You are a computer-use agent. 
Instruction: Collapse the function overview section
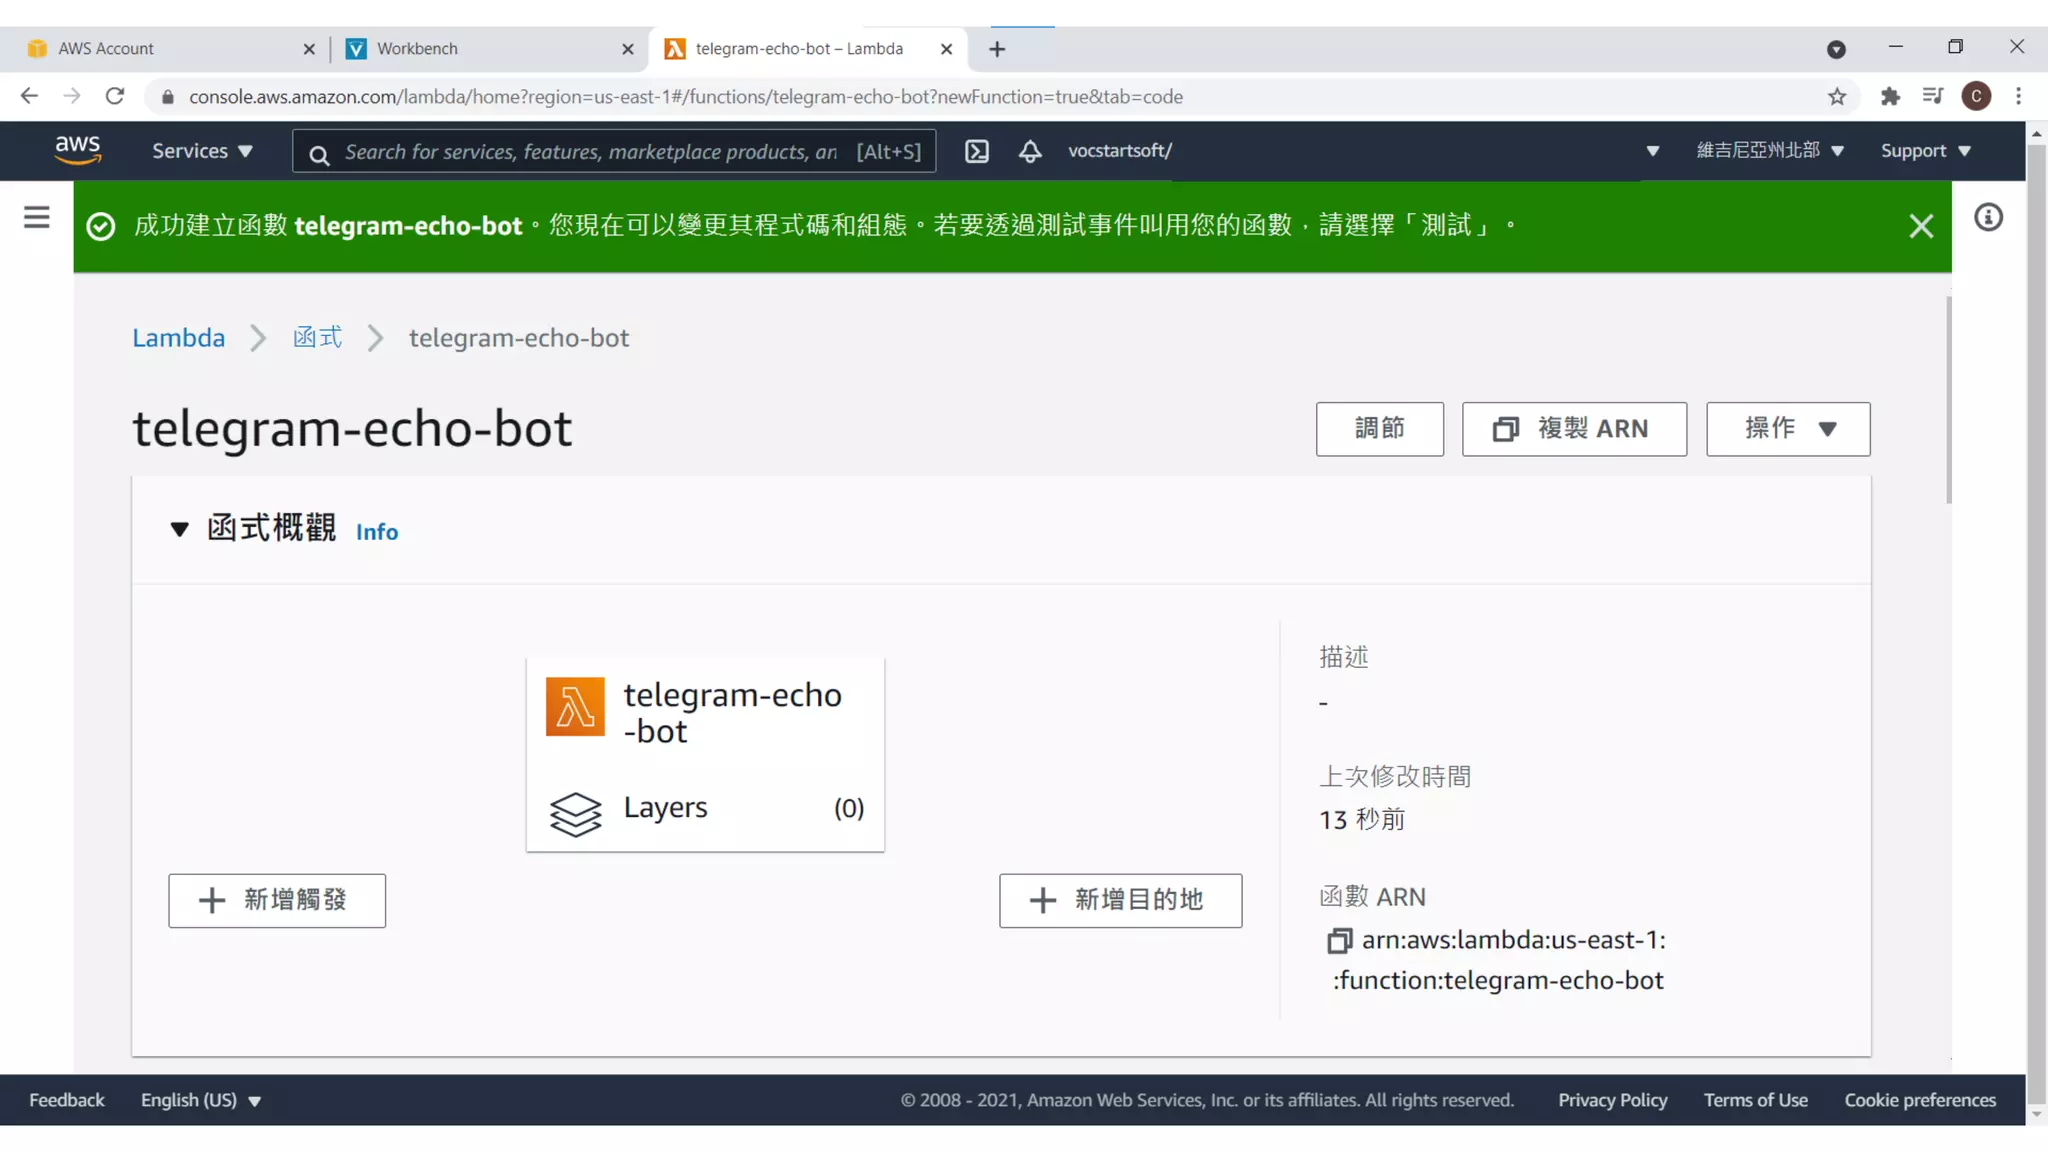180,529
